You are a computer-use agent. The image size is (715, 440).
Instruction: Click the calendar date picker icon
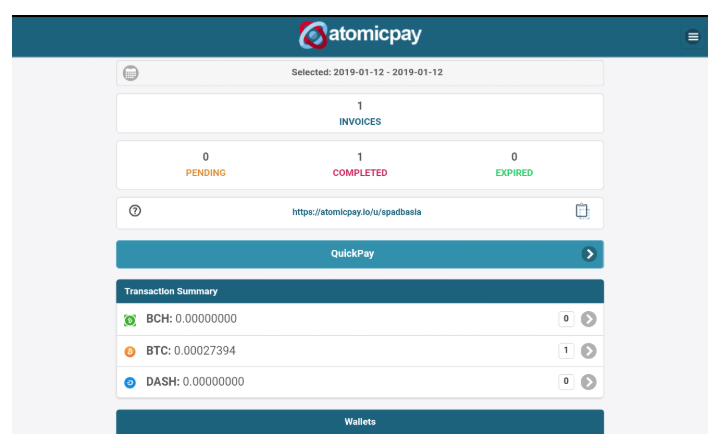tap(131, 73)
